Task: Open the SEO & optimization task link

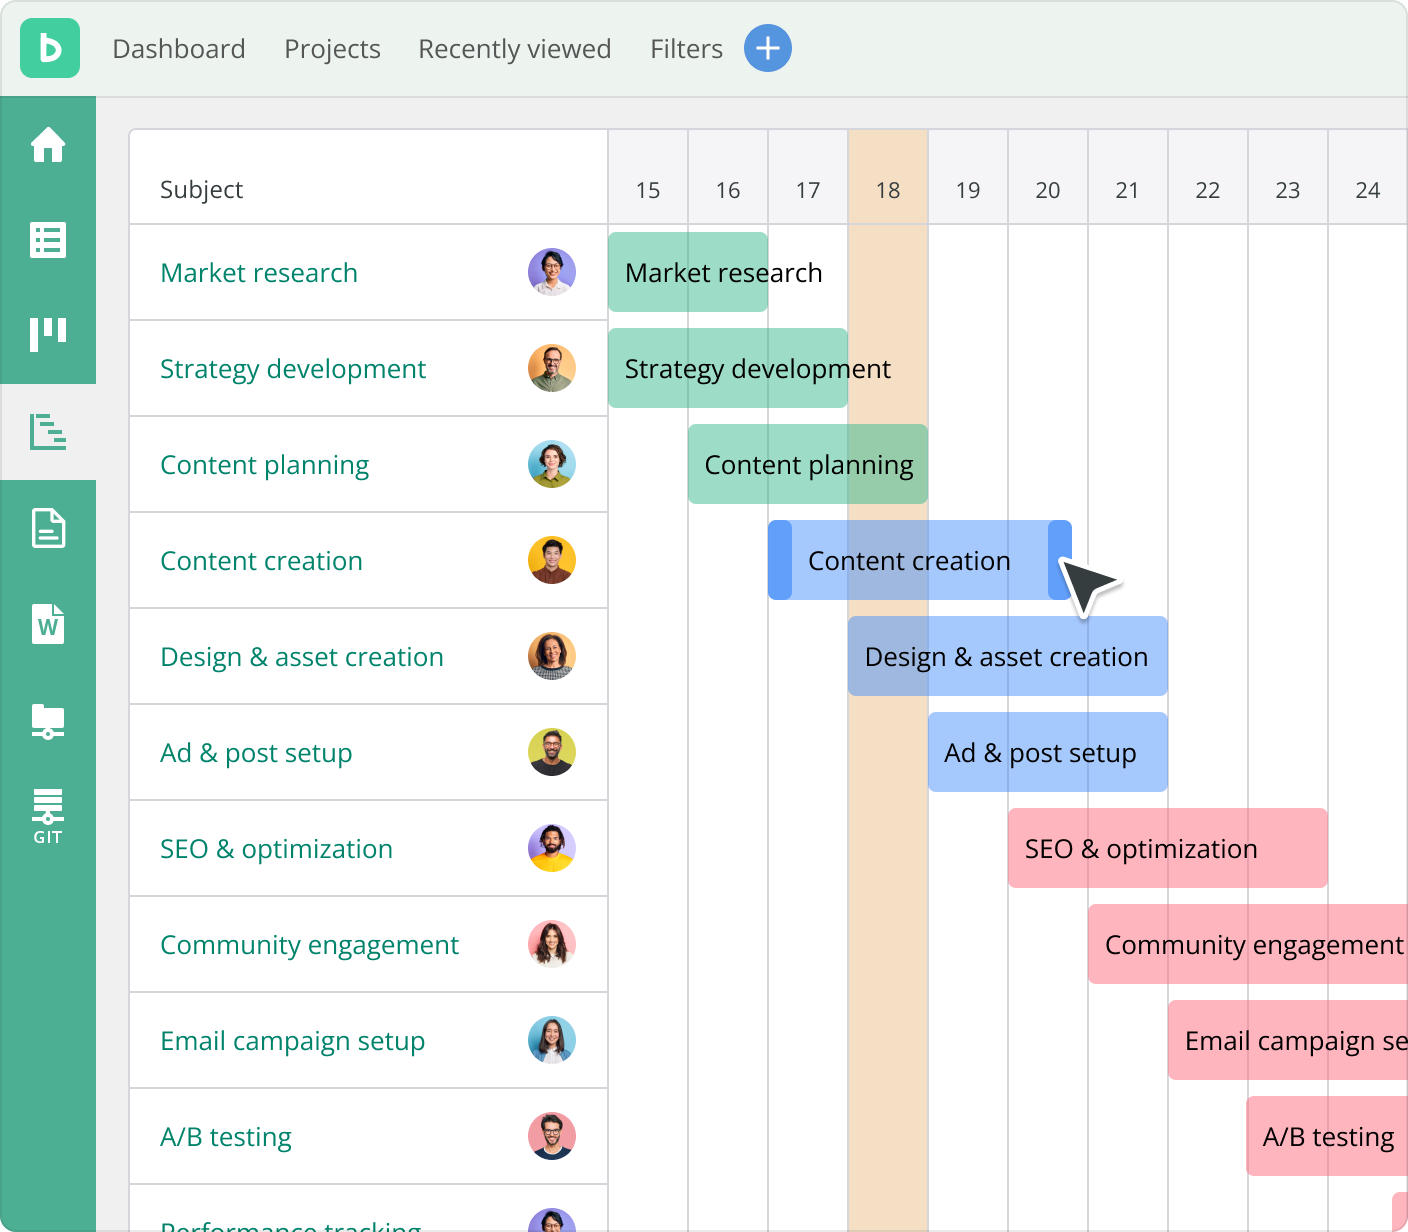Action: pos(276,848)
